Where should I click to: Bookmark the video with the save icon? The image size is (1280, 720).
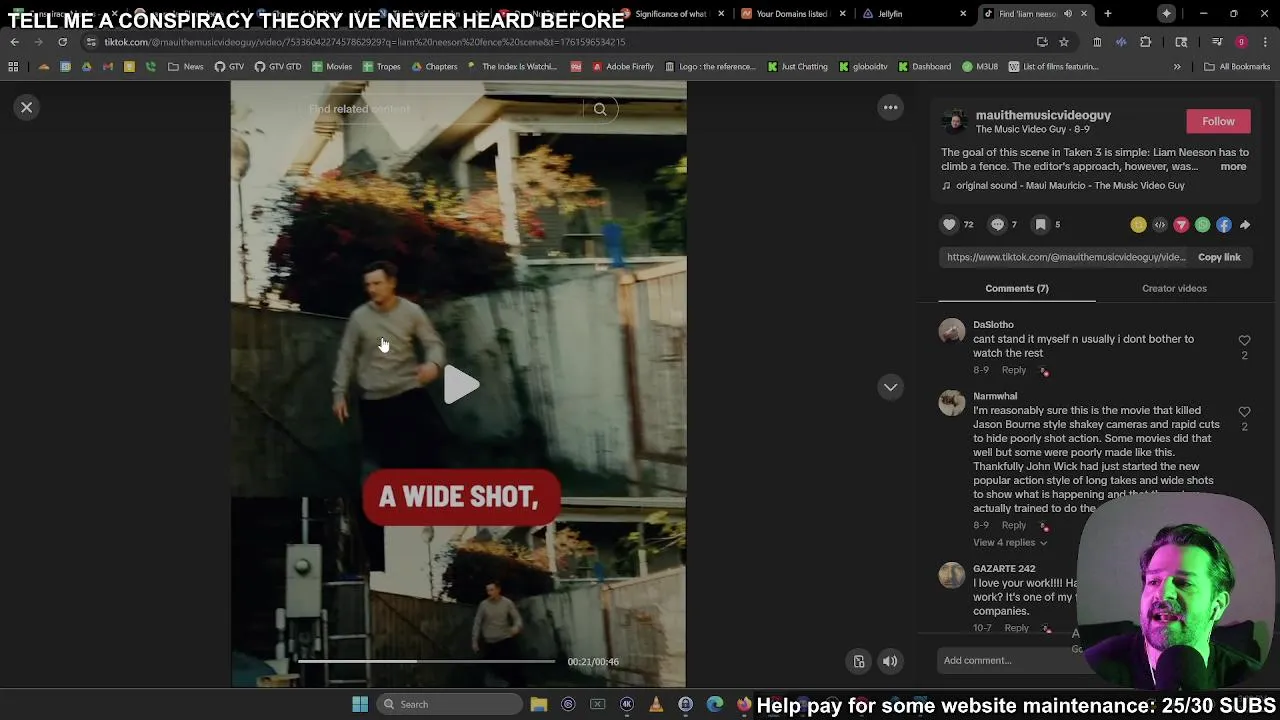[1040, 225]
